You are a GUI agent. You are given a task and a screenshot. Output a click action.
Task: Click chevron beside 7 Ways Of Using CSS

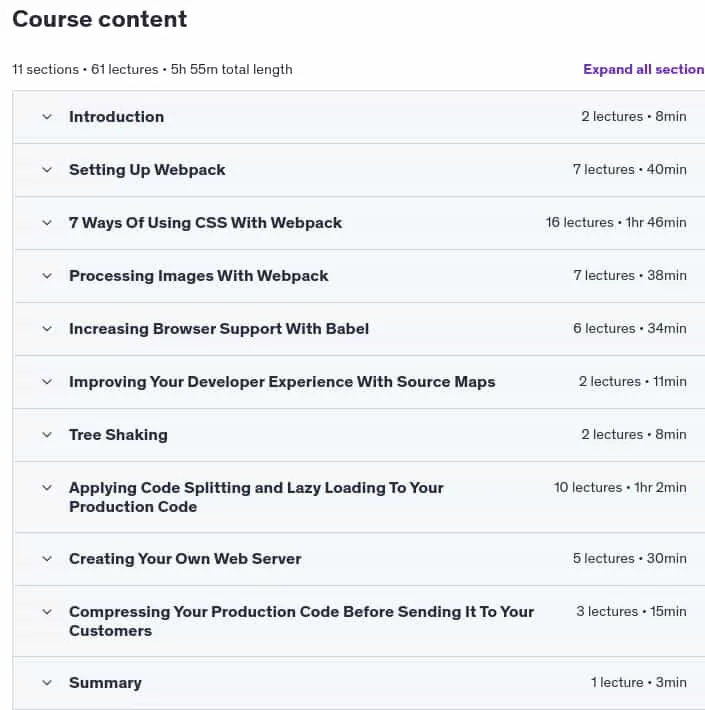(47, 223)
